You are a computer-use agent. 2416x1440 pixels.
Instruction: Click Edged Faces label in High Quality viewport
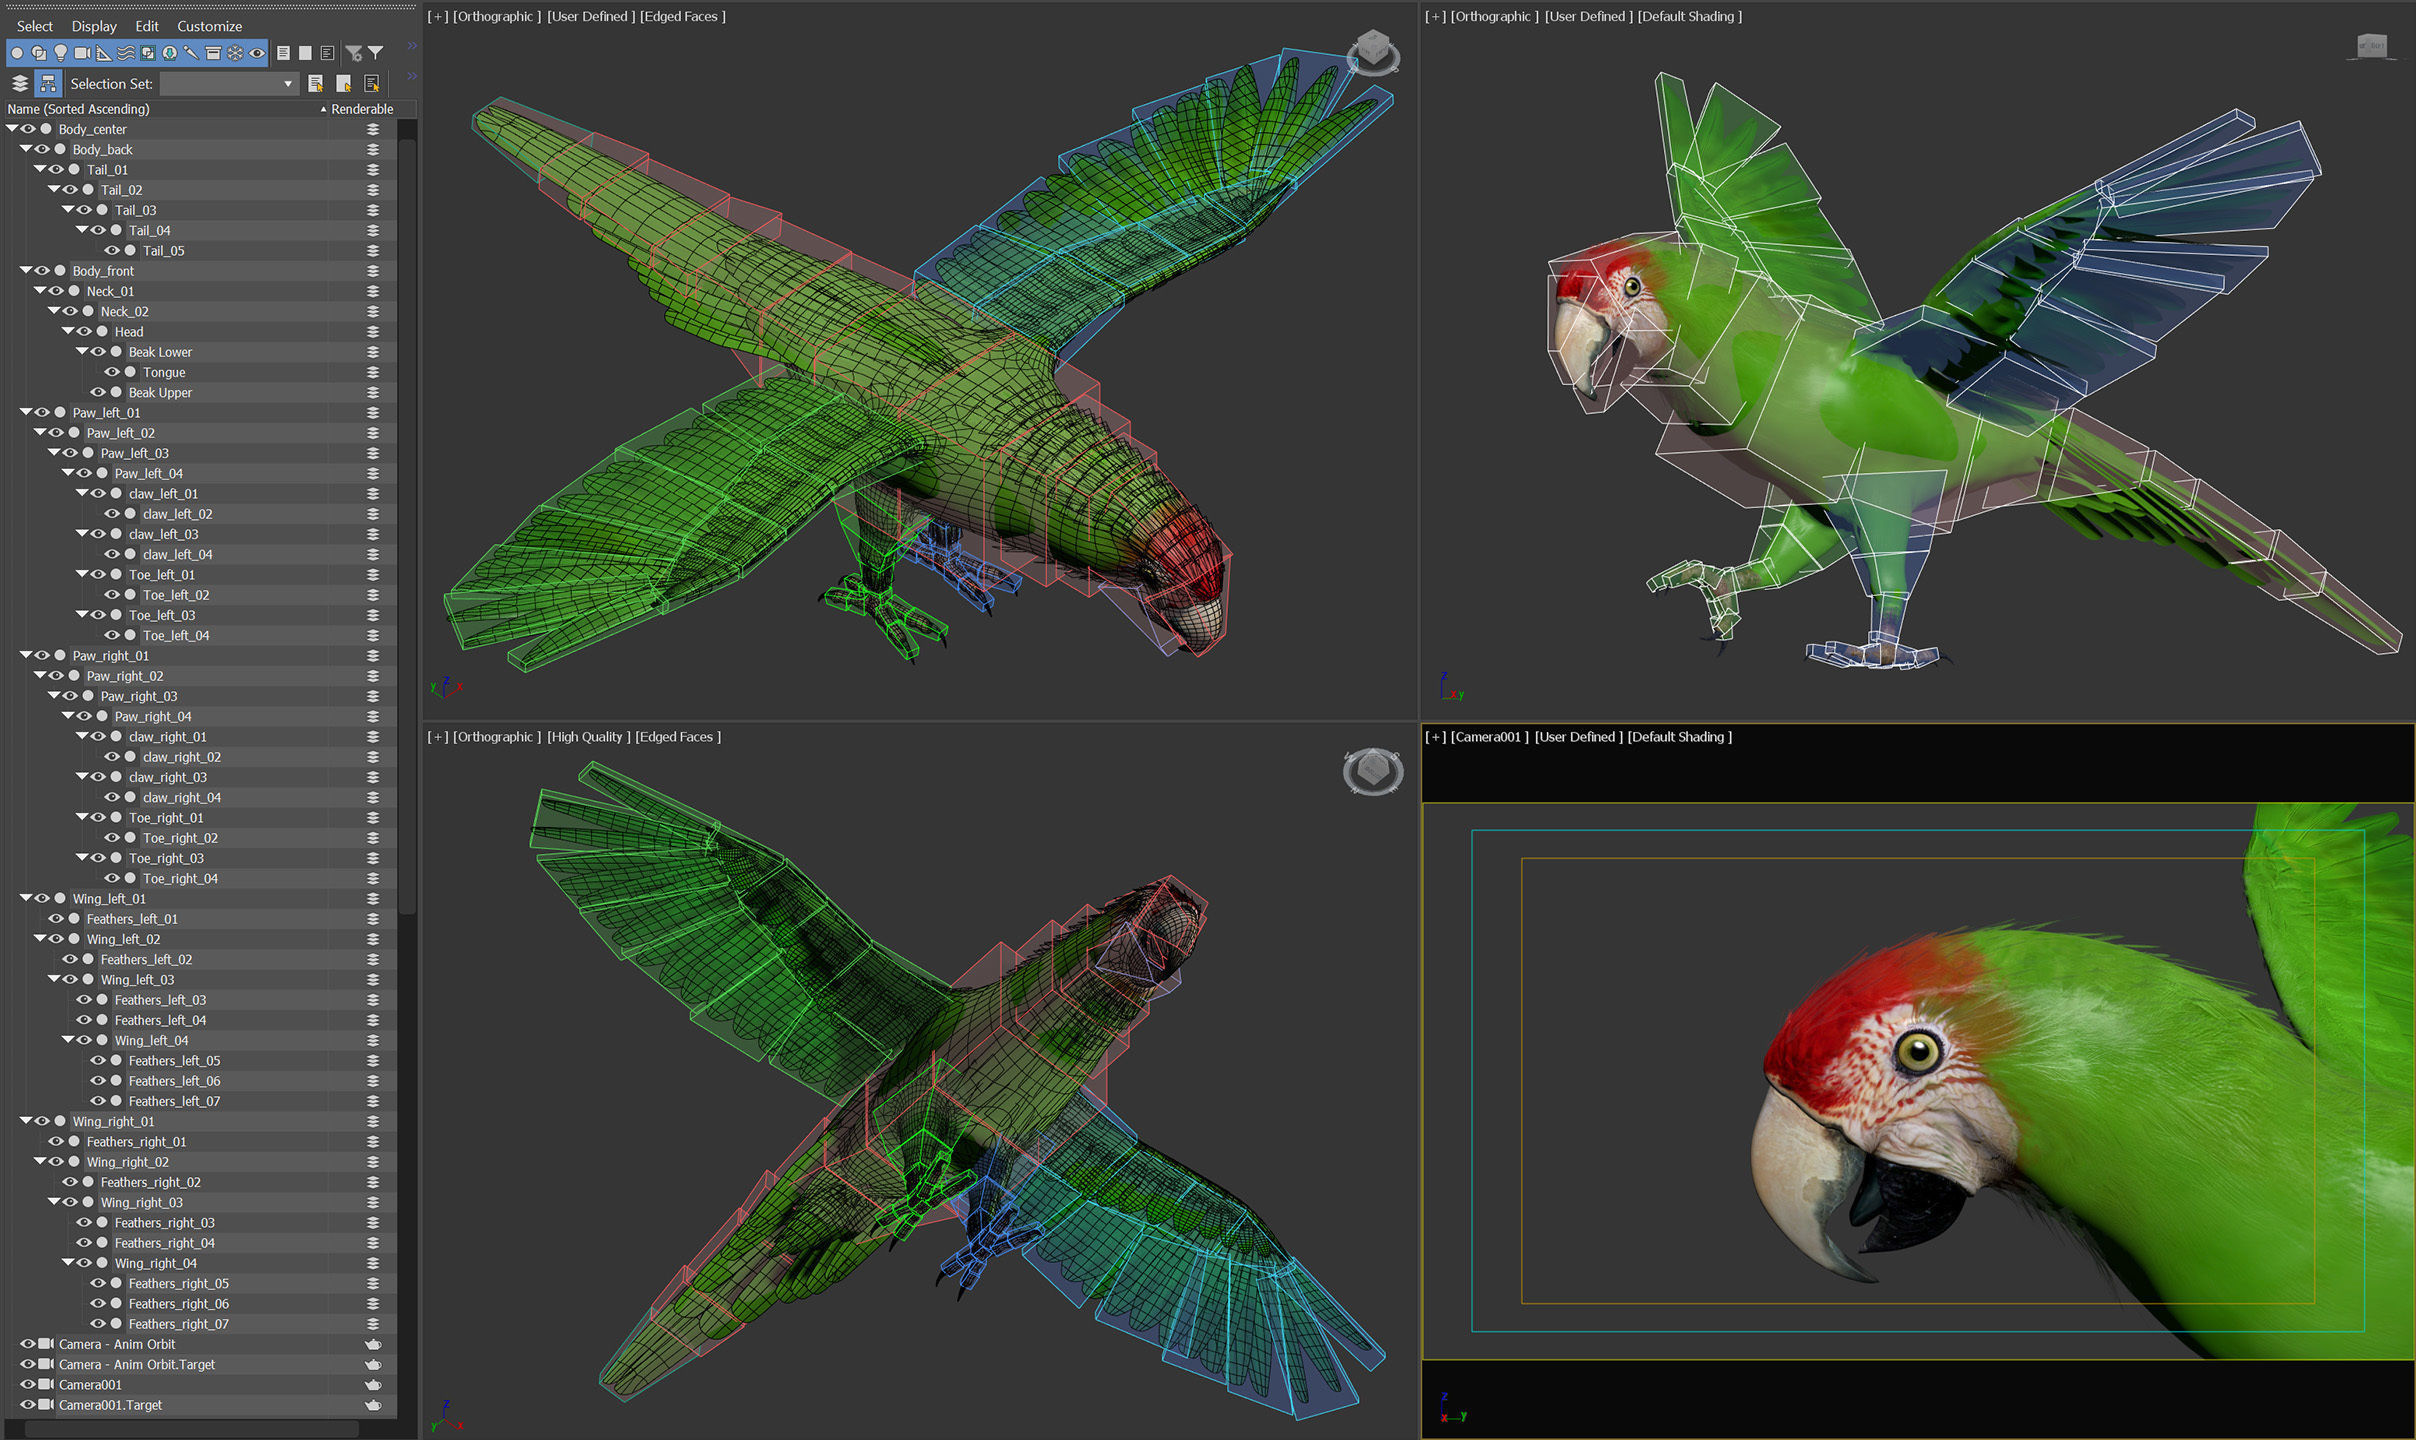(x=678, y=737)
